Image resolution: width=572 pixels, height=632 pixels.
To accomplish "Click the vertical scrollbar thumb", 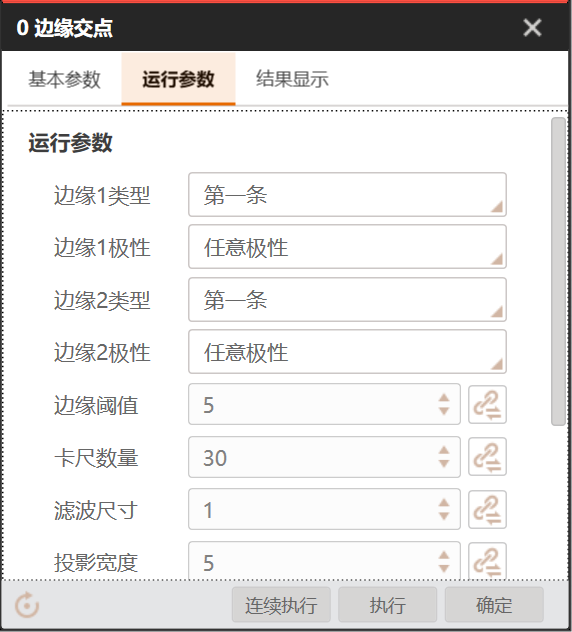I will coord(558,271).
